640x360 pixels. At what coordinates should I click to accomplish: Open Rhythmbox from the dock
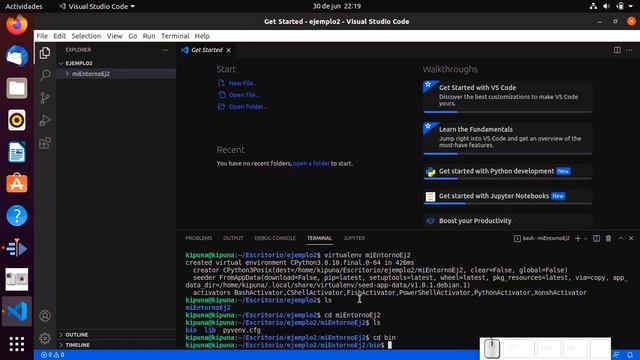click(17, 120)
